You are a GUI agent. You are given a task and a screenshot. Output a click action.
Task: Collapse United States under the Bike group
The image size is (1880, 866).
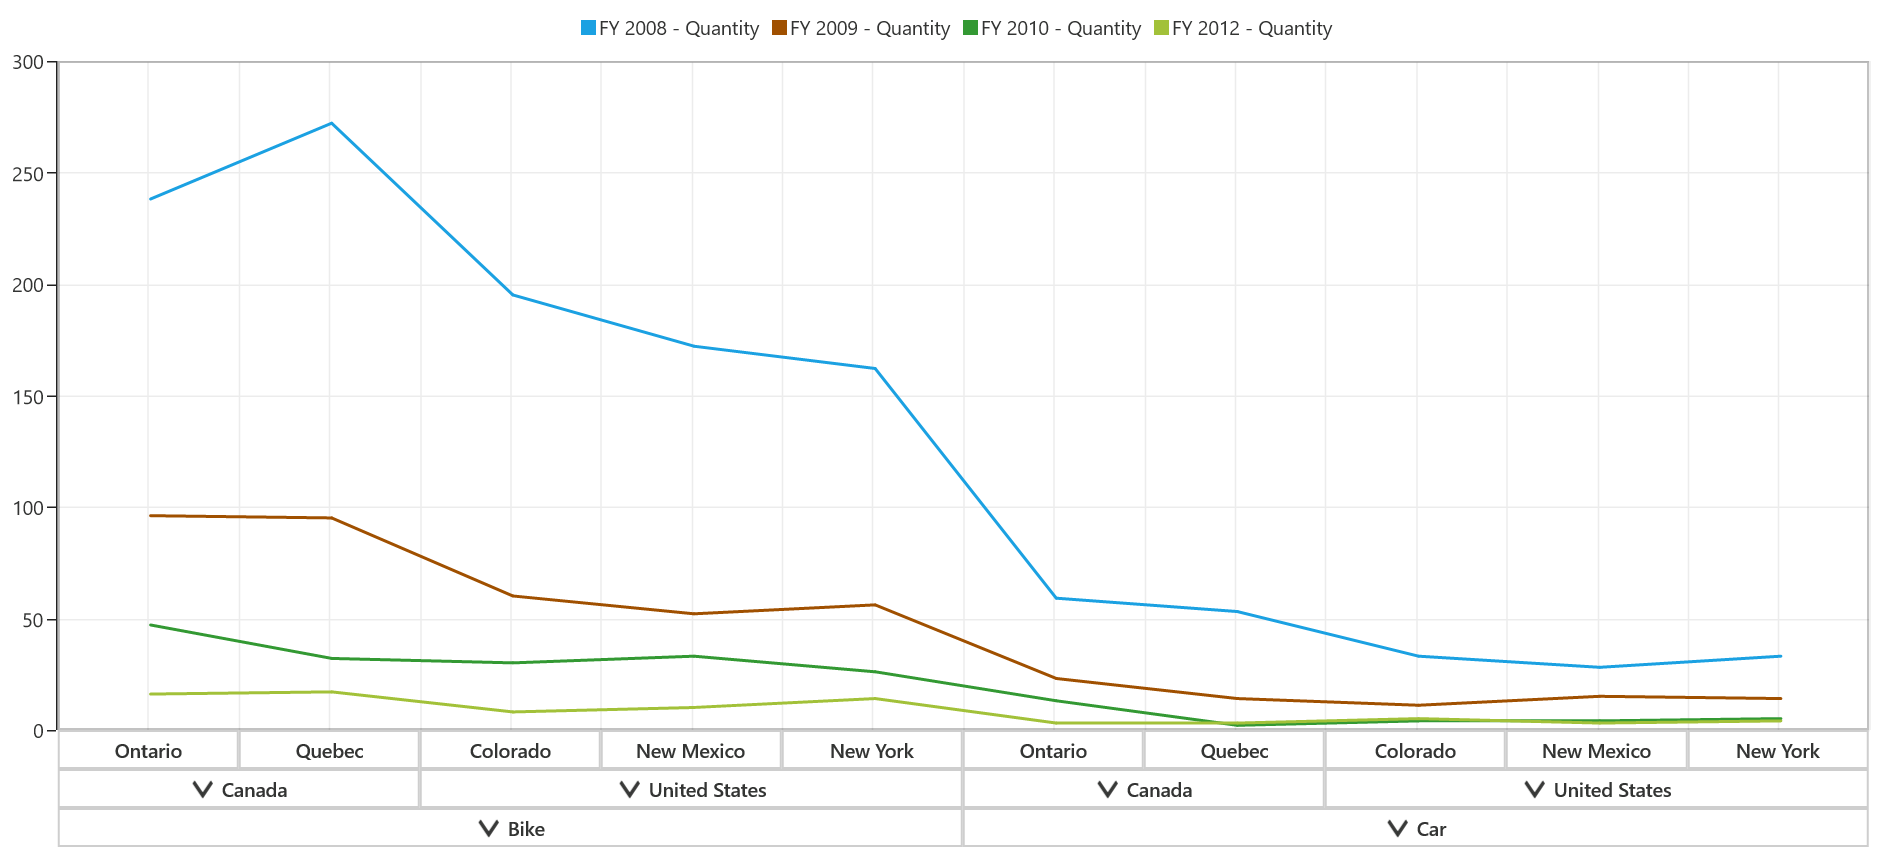tap(630, 789)
